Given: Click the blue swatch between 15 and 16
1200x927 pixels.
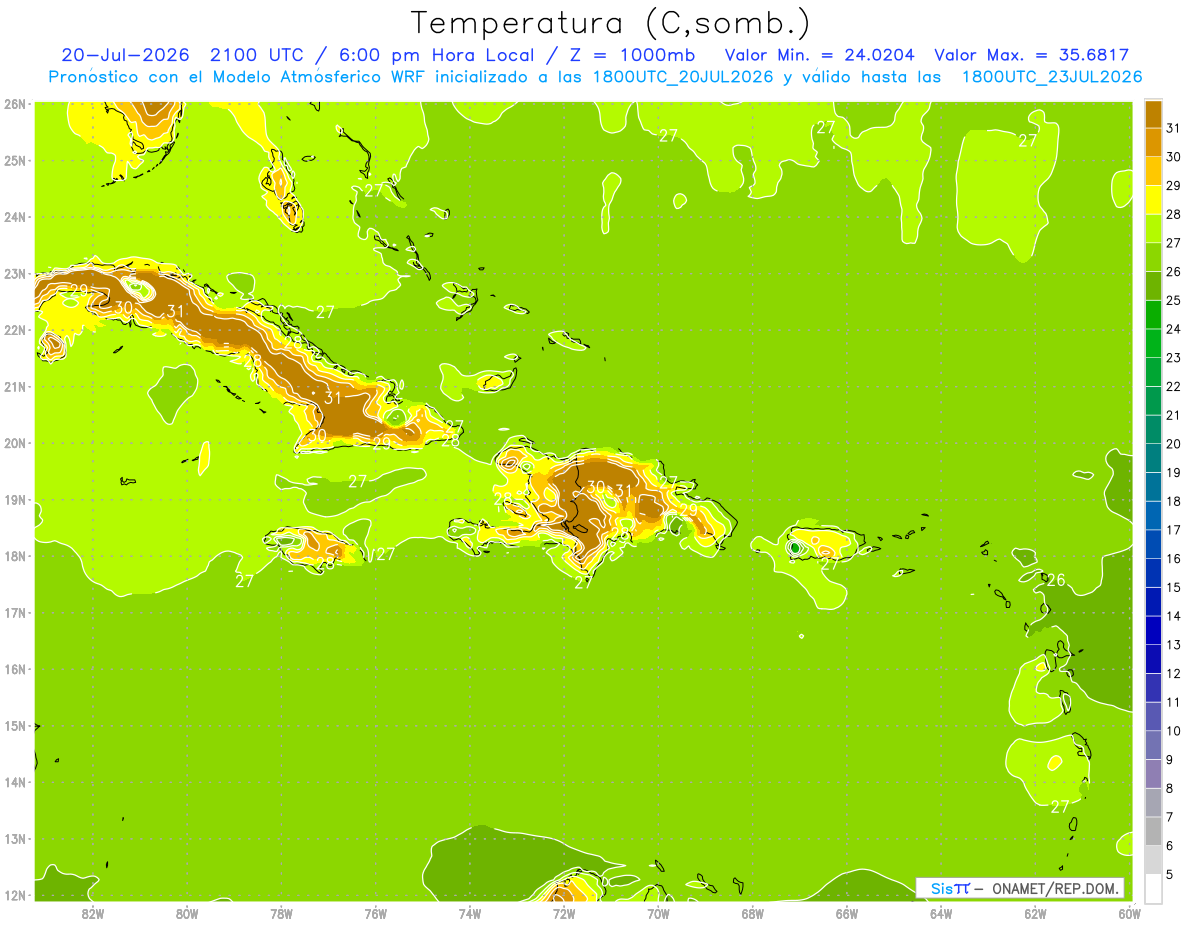Looking at the screenshot, I should tap(1153, 572).
